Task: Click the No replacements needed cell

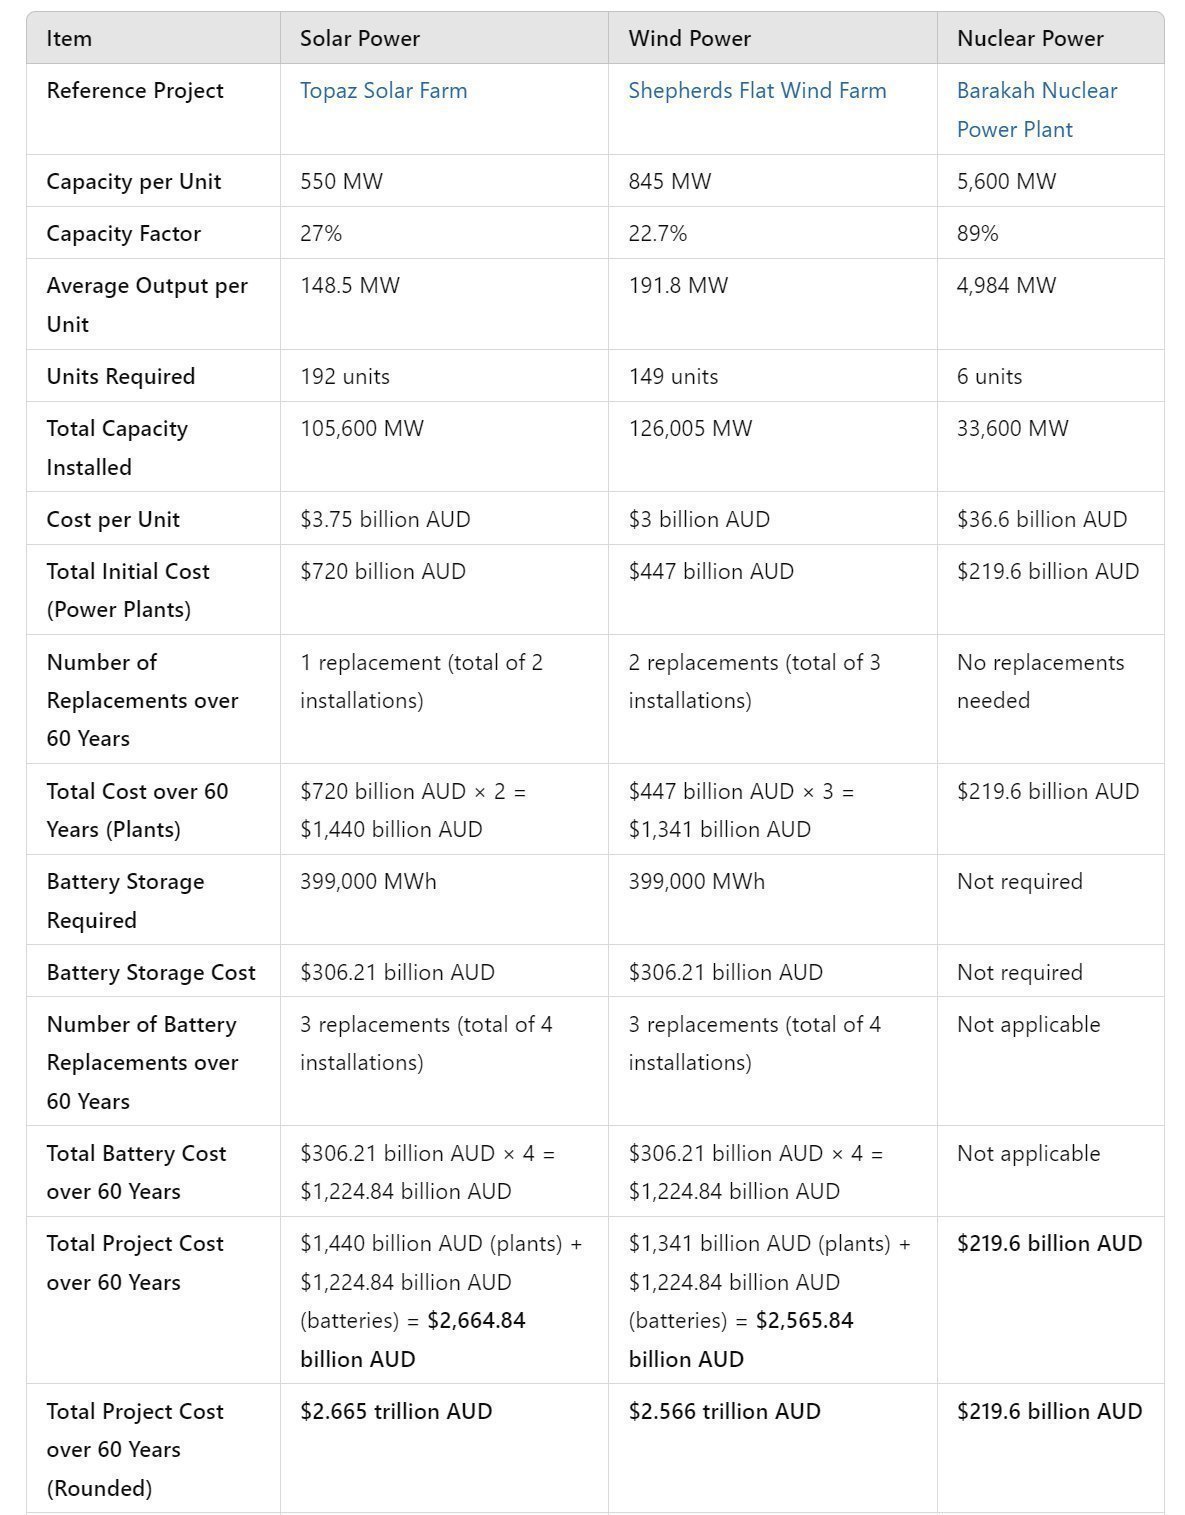Action: 1040,682
